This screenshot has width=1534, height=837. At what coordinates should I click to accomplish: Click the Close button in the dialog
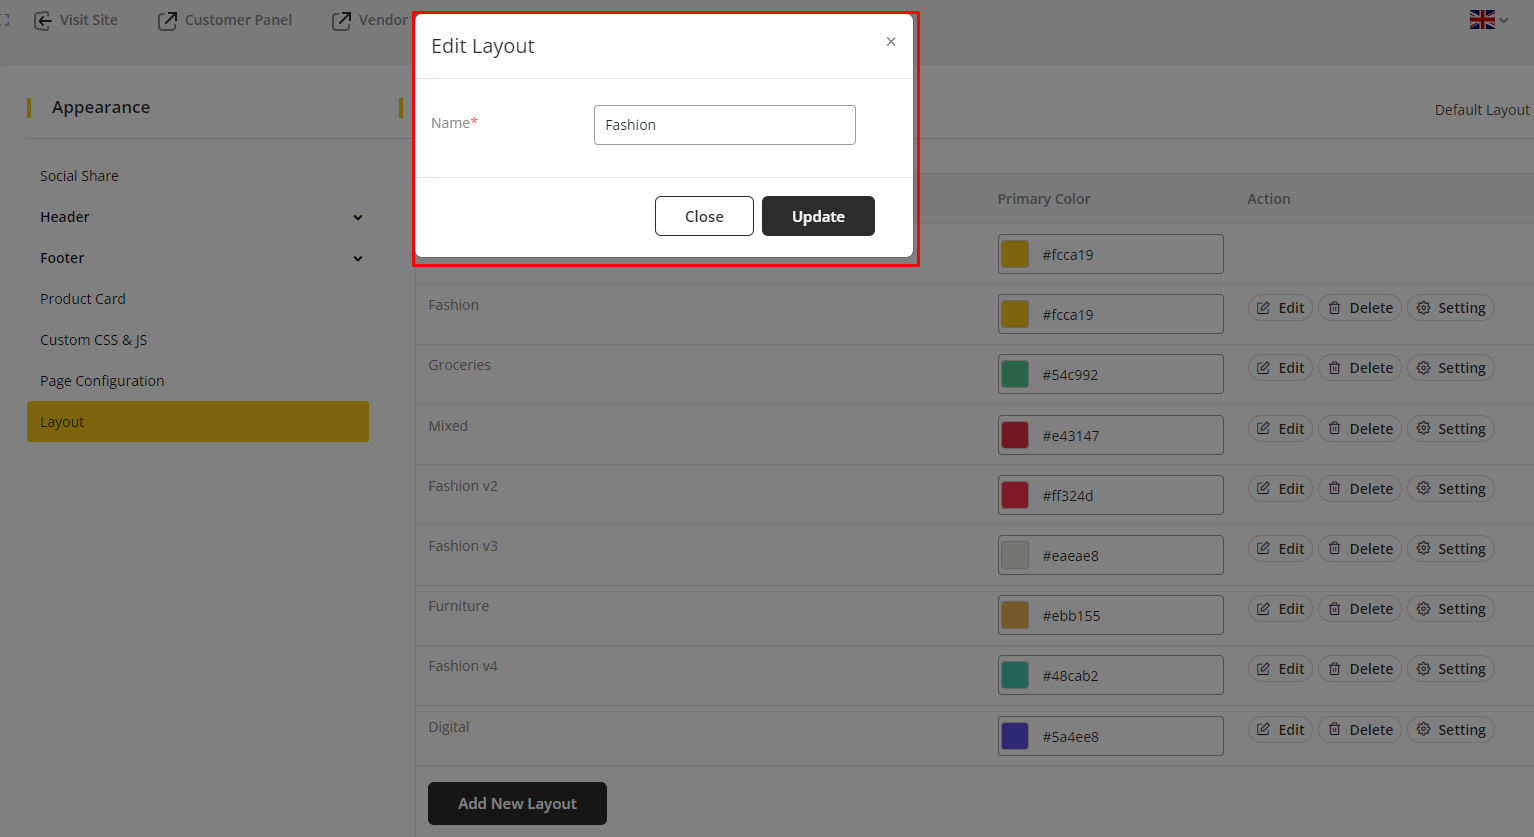704,216
